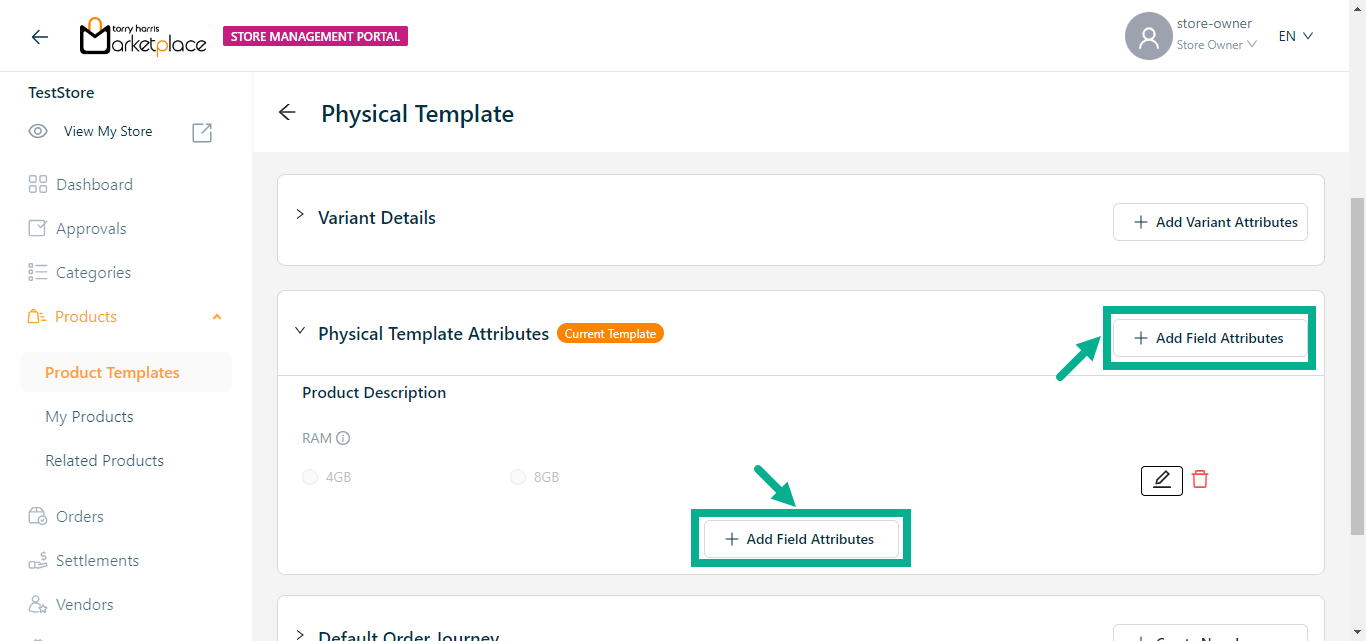
Task: Click the Marketplace logo
Action: pyautogui.click(x=143, y=37)
